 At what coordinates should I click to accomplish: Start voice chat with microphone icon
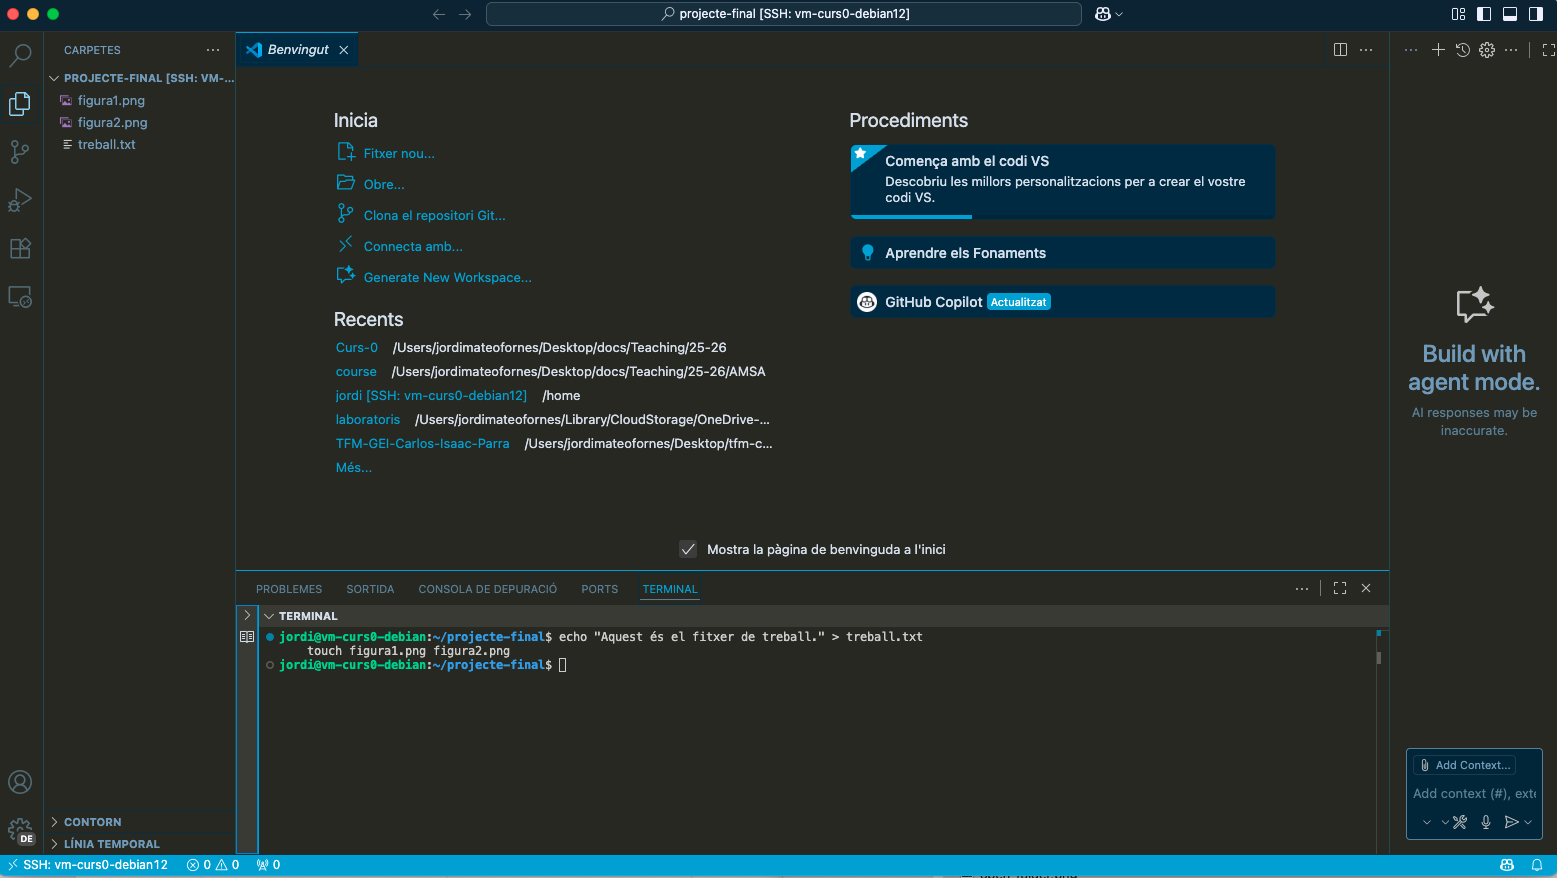click(1486, 822)
